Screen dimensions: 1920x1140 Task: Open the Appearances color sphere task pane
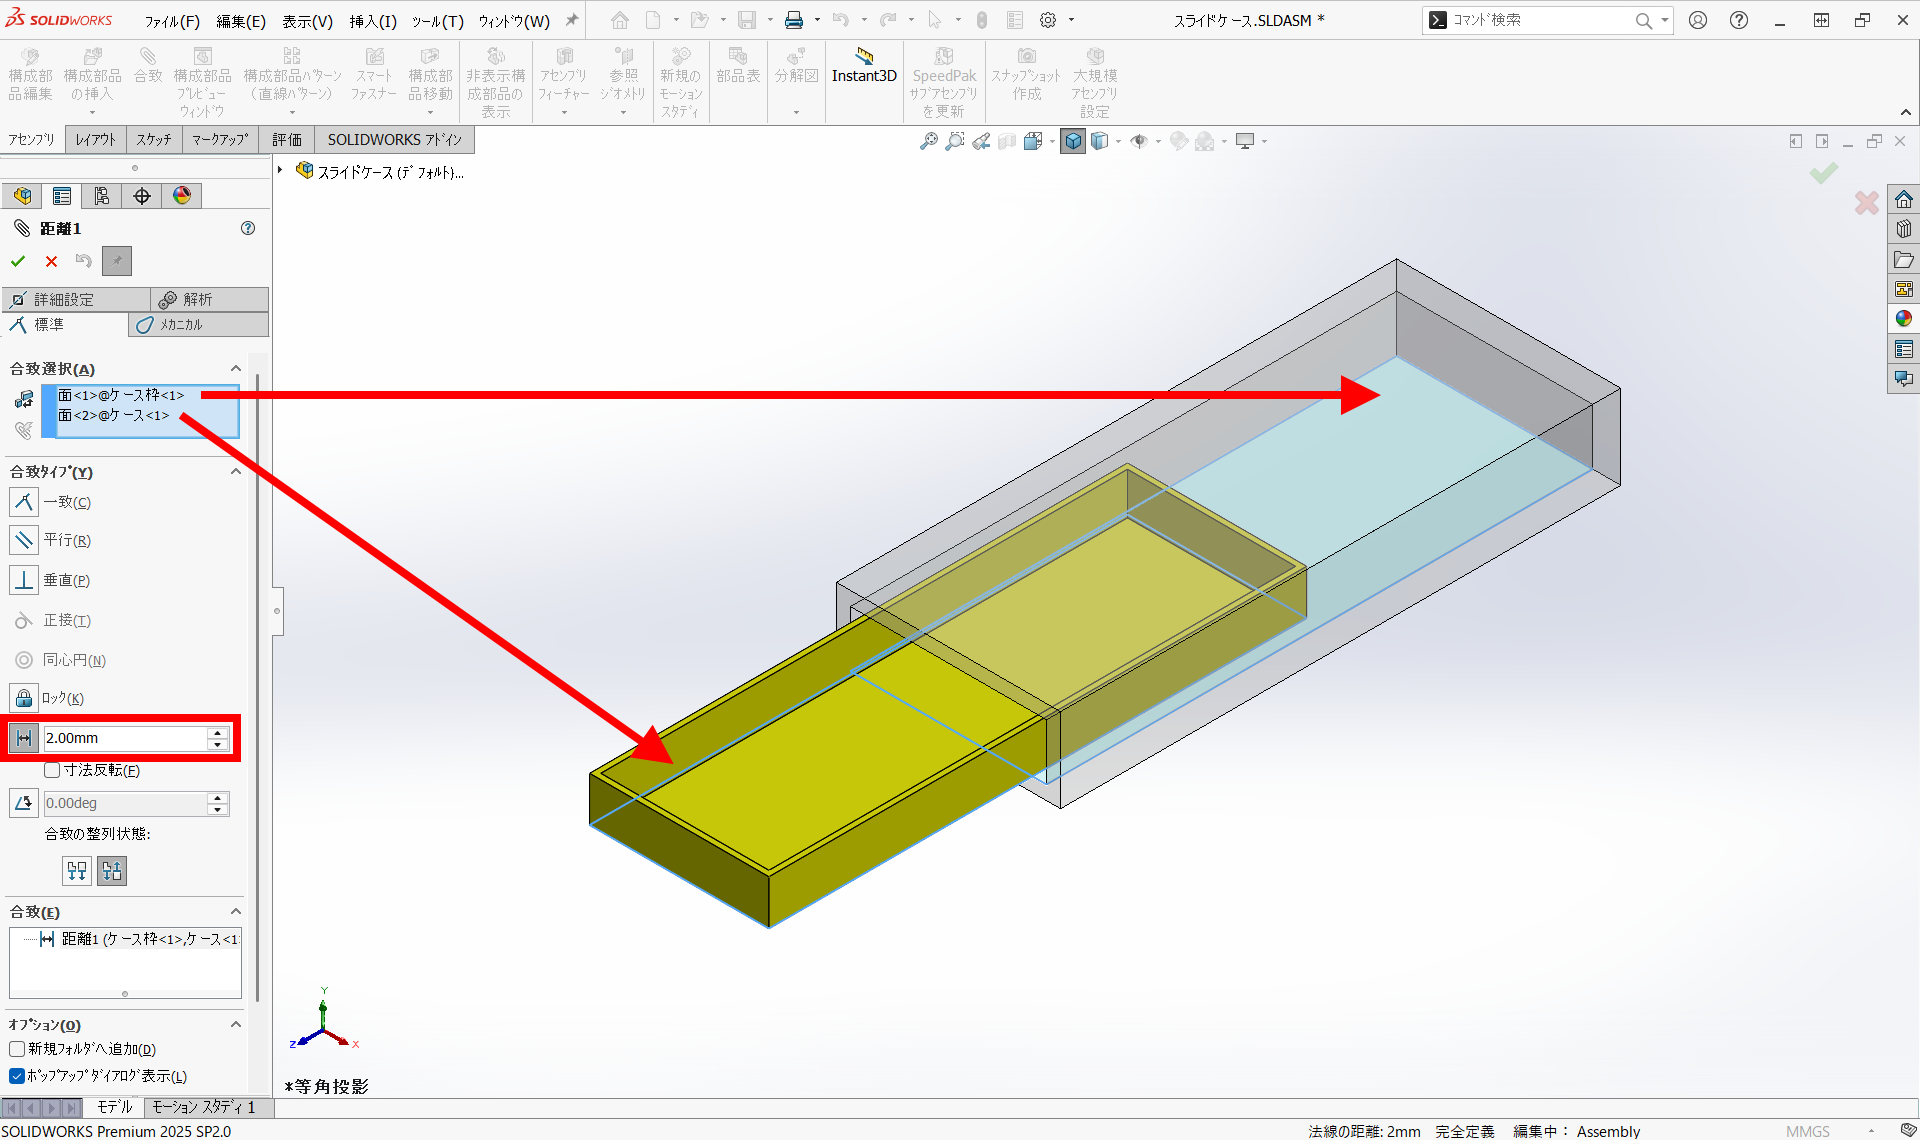(x=1903, y=319)
